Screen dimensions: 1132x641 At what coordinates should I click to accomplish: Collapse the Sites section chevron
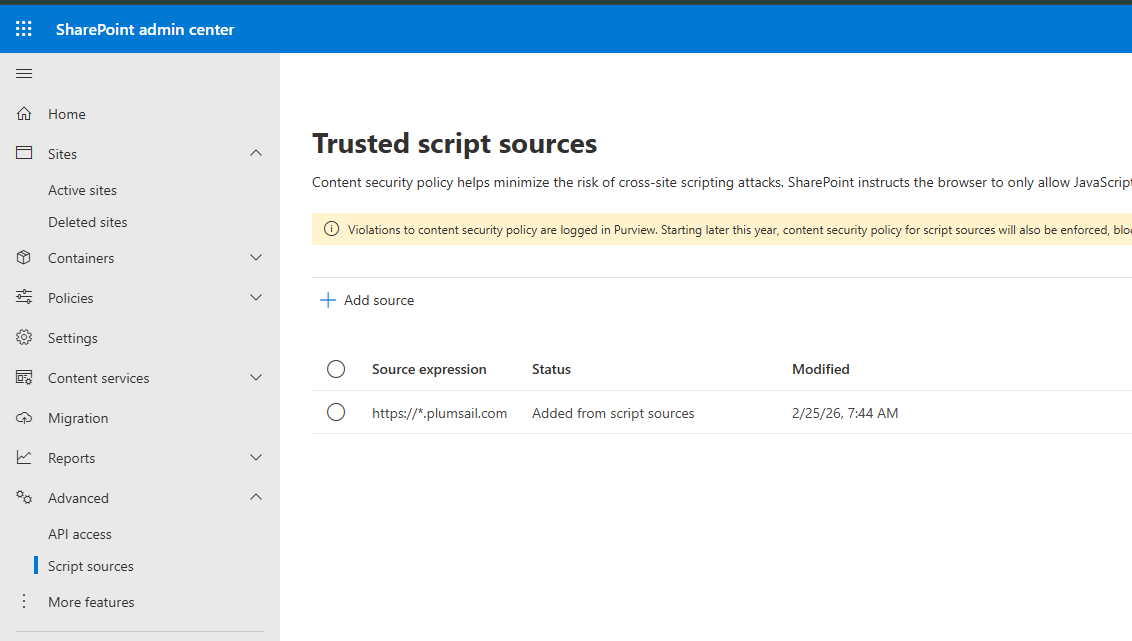click(x=256, y=154)
